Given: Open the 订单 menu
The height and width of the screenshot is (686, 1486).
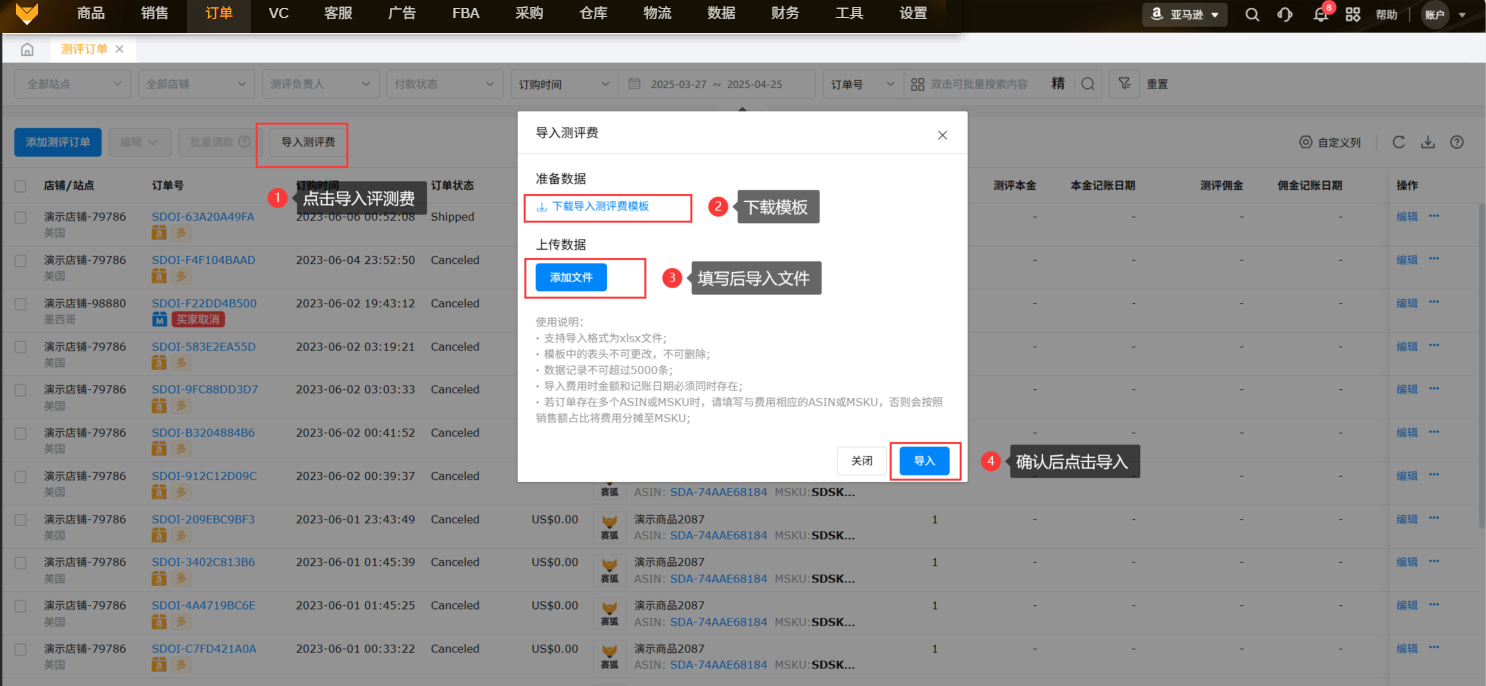Looking at the screenshot, I should tap(219, 14).
